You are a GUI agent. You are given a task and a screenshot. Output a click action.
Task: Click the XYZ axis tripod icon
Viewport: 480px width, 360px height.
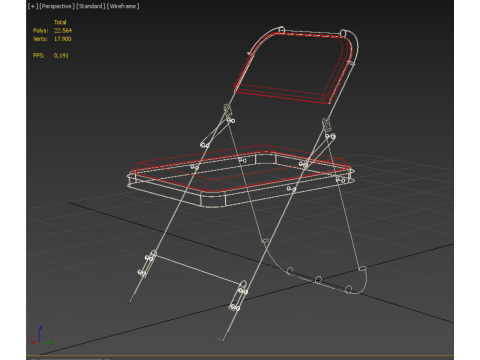(41, 335)
